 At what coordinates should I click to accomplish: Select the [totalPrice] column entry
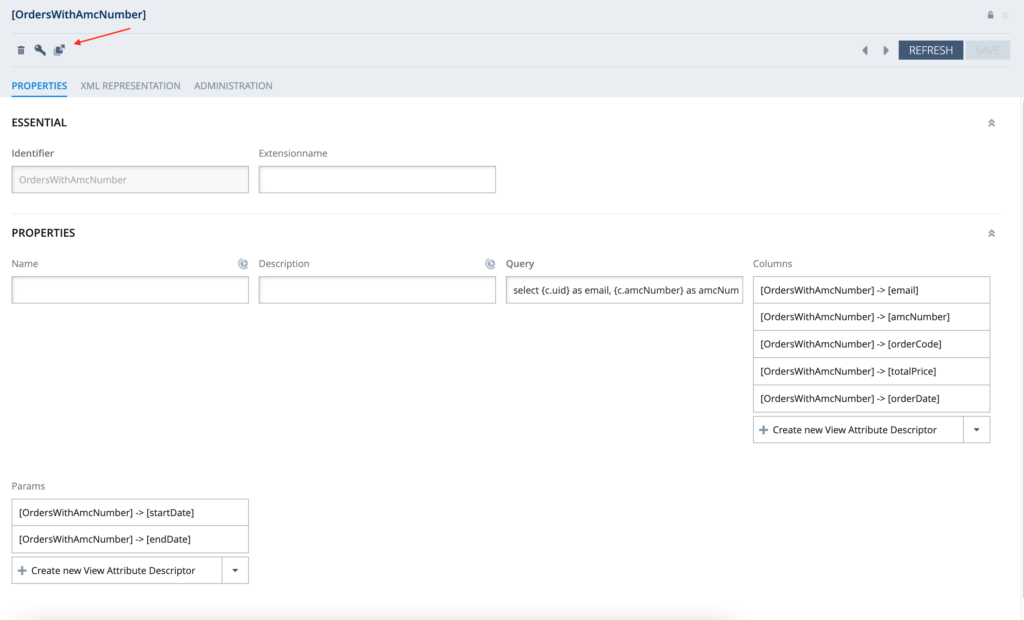click(871, 371)
